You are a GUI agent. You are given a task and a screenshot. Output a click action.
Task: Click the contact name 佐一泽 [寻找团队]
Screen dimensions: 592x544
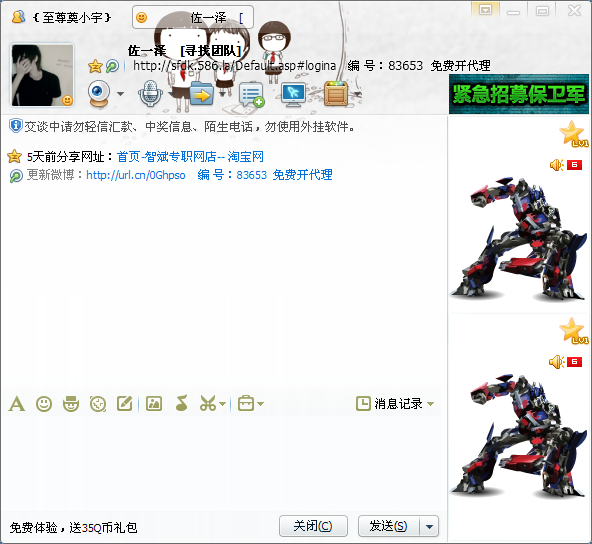tap(185, 51)
